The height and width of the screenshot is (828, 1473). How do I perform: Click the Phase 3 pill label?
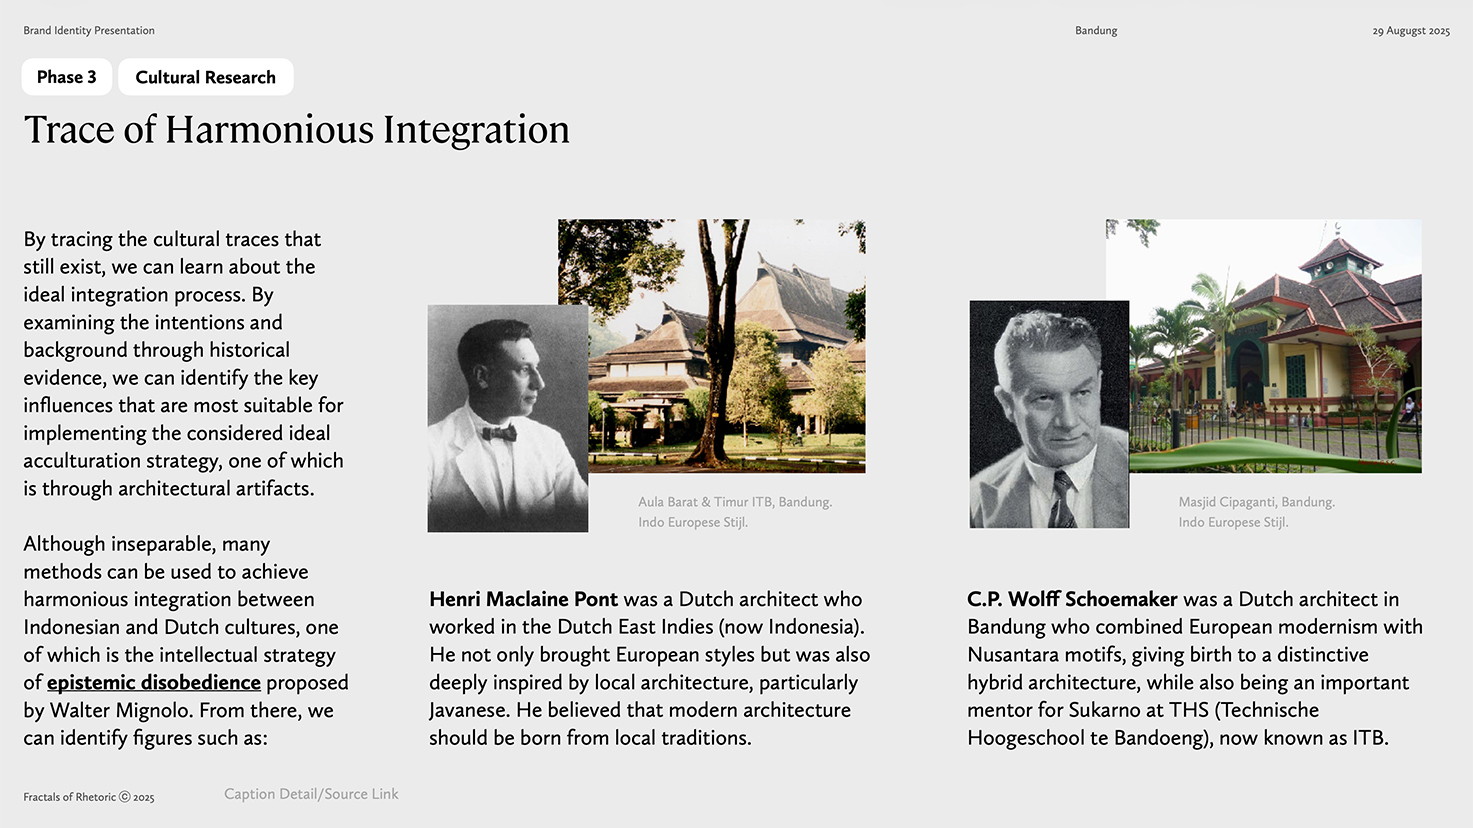click(x=67, y=77)
